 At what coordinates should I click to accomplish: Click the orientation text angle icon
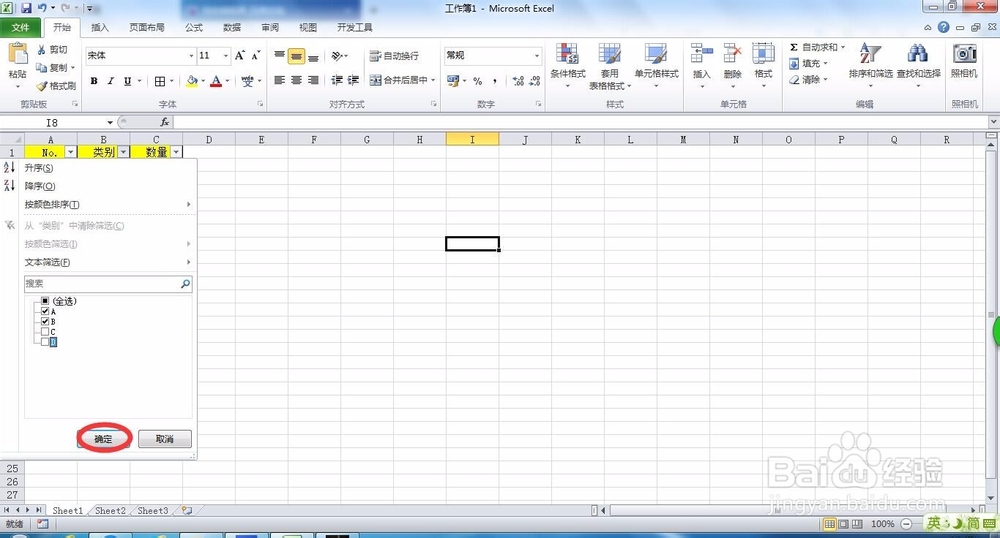(x=337, y=56)
